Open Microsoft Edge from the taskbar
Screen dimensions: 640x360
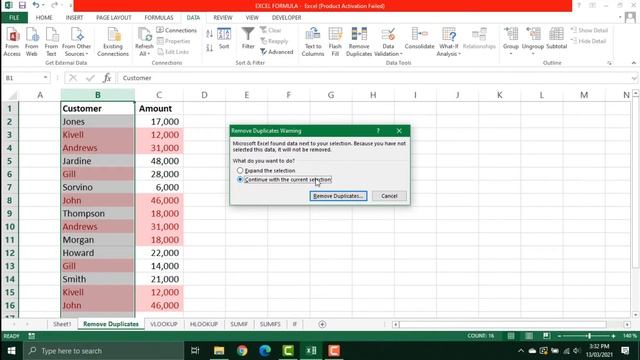point(265,351)
